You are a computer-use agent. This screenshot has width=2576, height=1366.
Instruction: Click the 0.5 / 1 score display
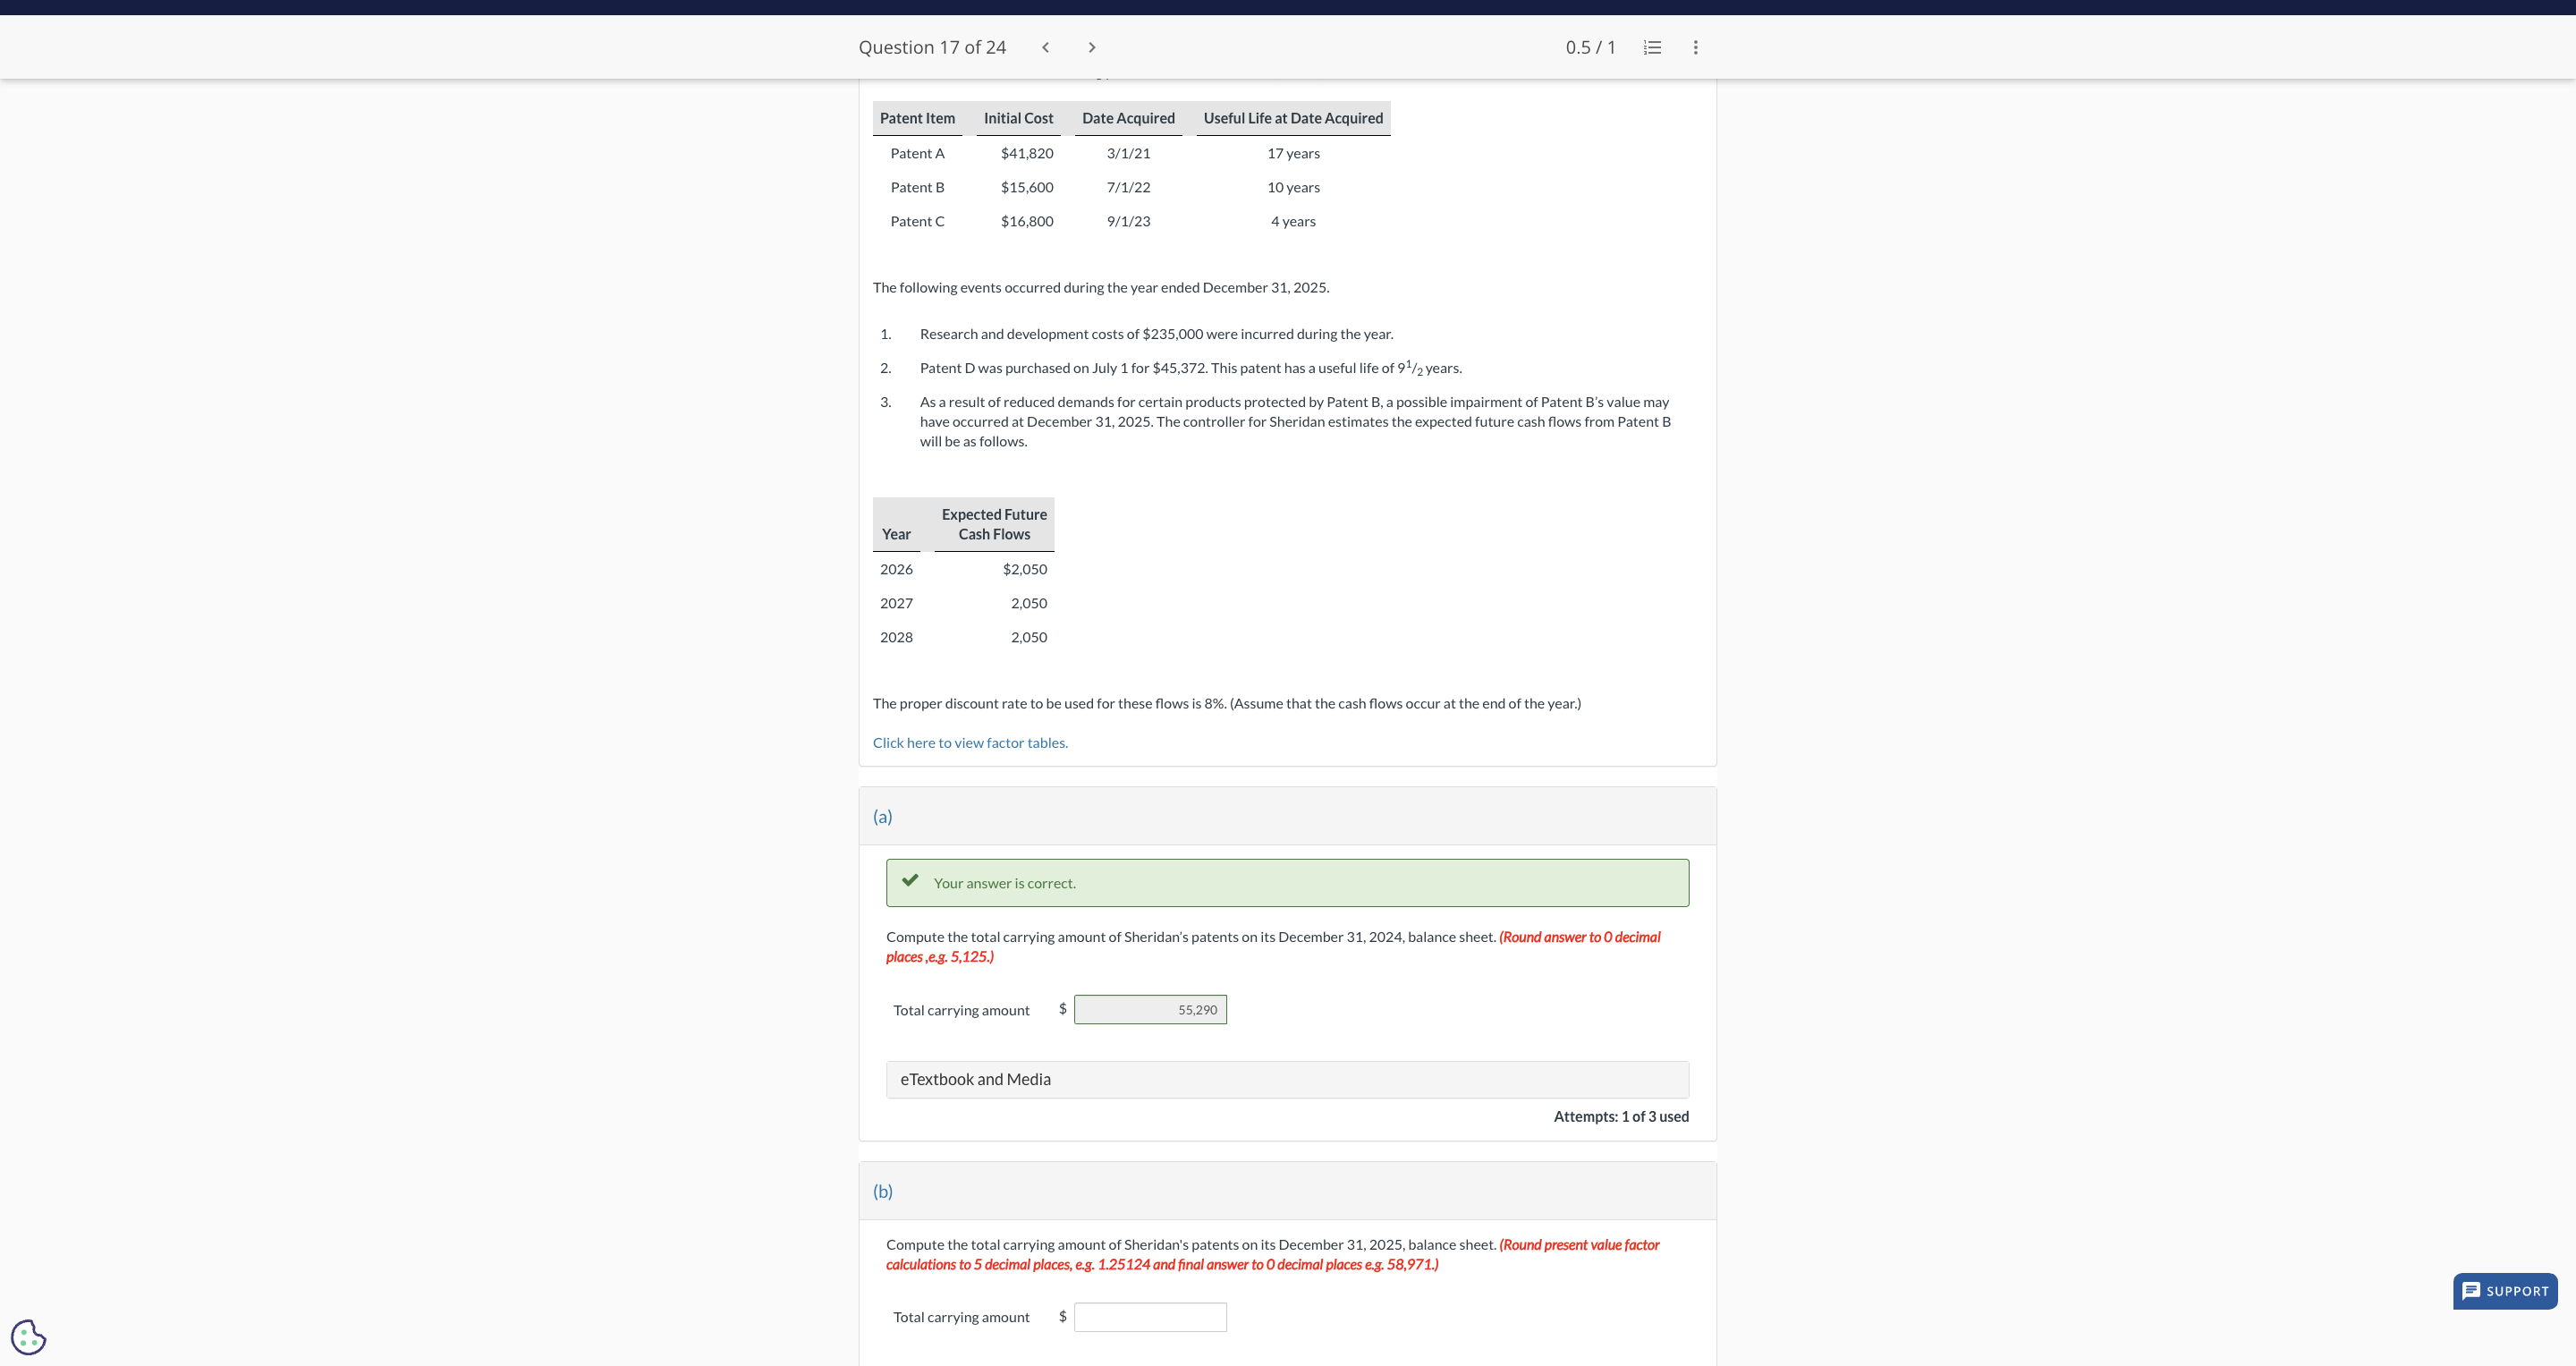[x=1590, y=47]
